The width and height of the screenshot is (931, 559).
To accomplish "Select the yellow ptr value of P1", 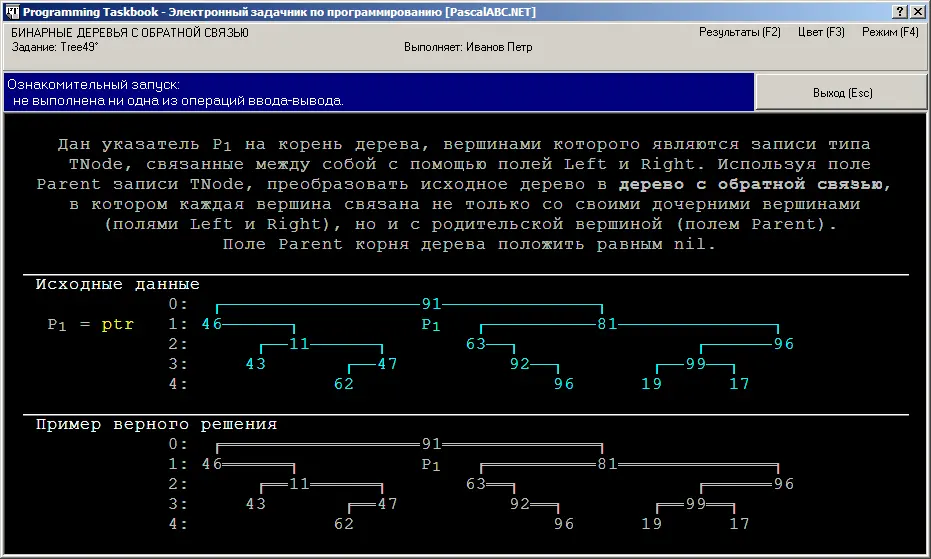I will point(117,324).
